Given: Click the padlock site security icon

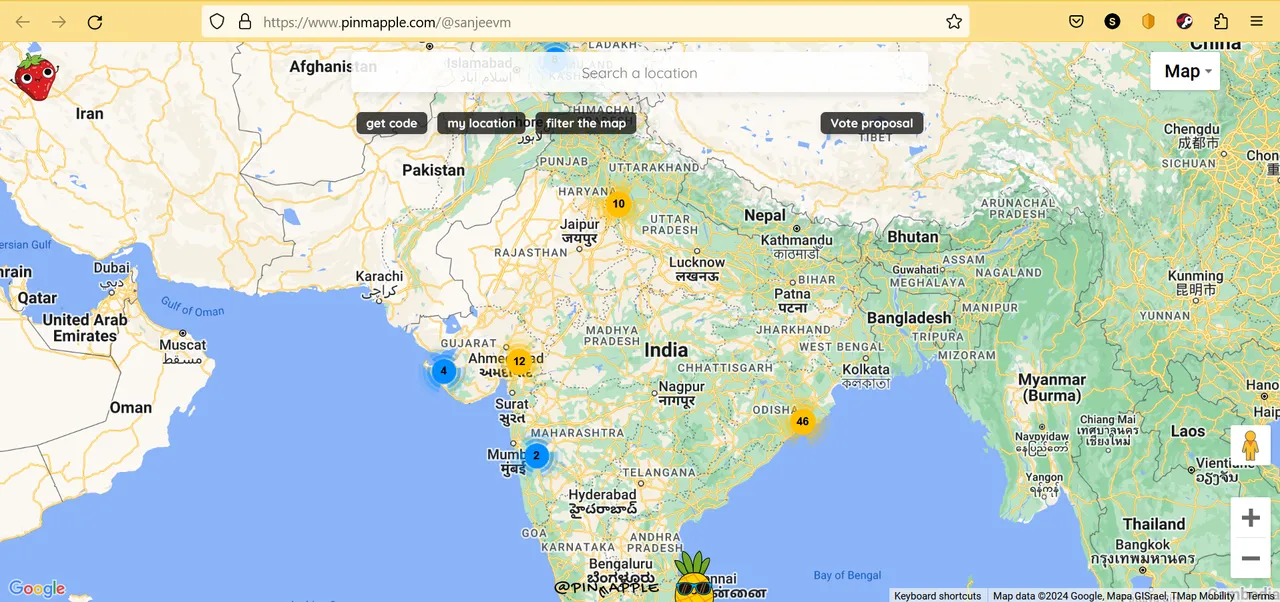Looking at the screenshot, I should click(x=245, y=21).
